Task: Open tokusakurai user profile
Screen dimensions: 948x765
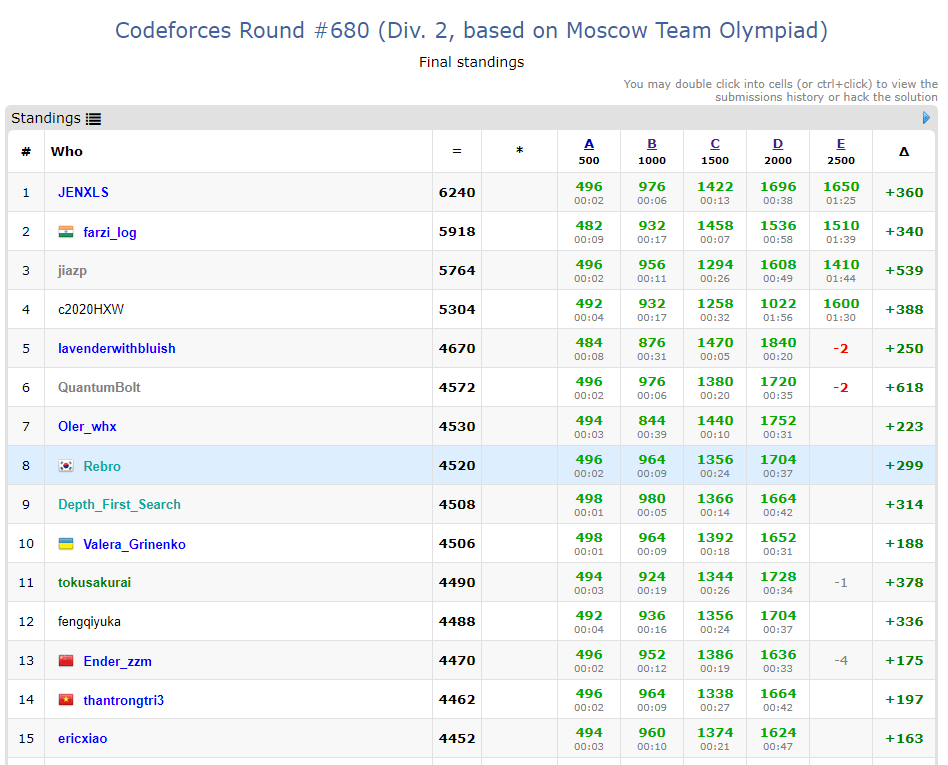Action: click(94, 582)
